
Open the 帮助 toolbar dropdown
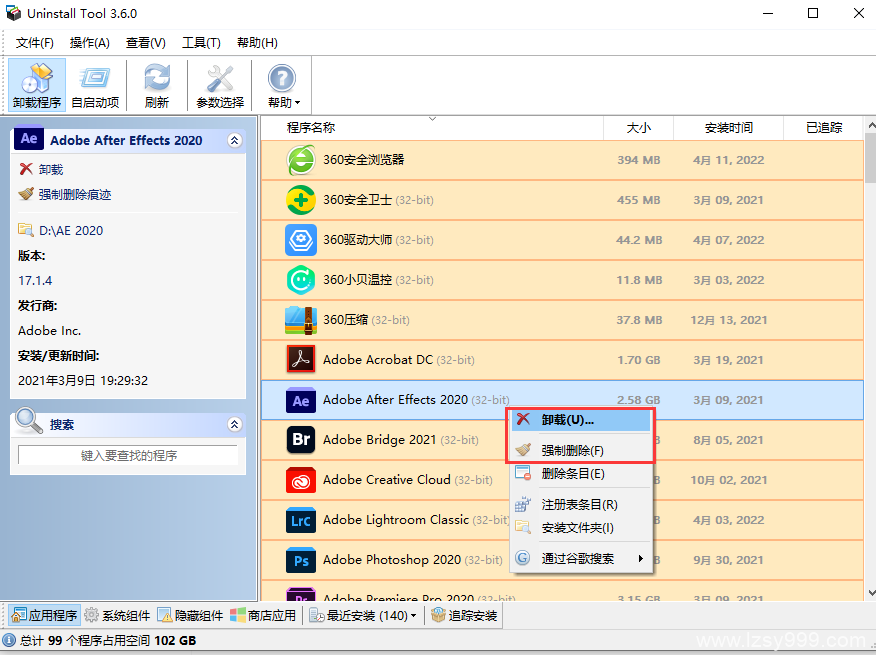coord(283,85)
